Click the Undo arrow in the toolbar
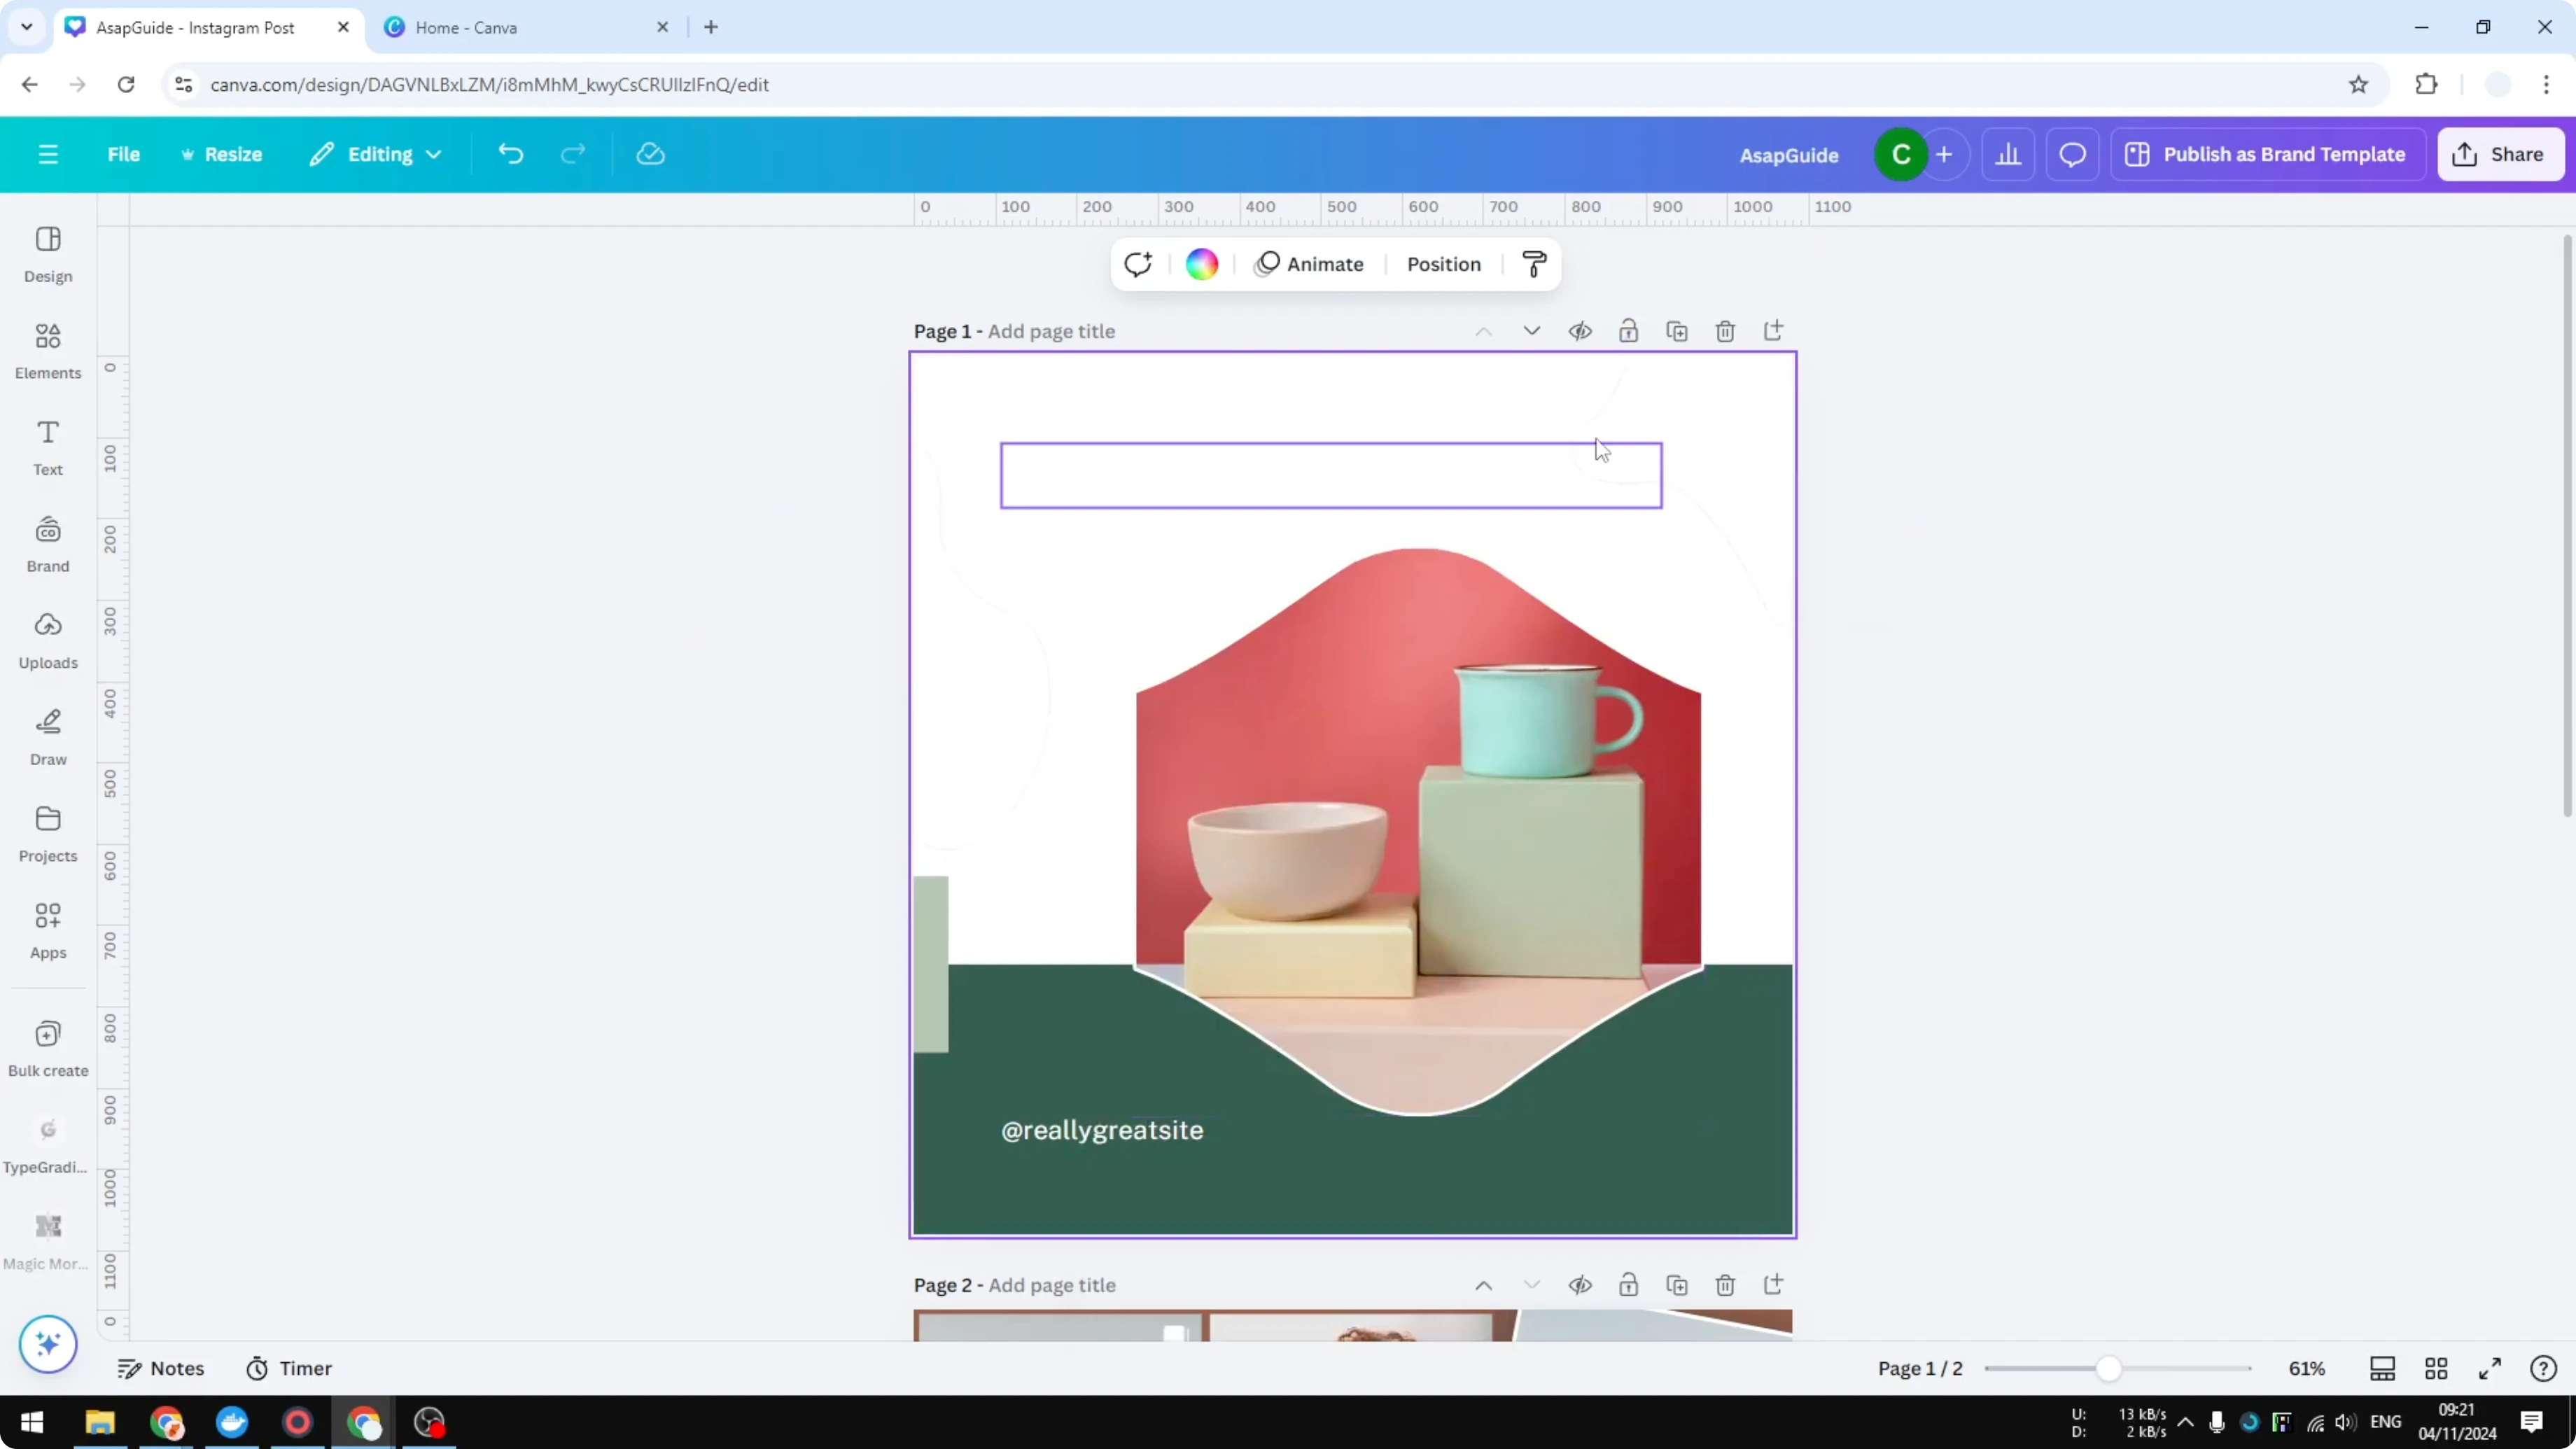The image size is (2576, 1449). click(x=510, y=154)
